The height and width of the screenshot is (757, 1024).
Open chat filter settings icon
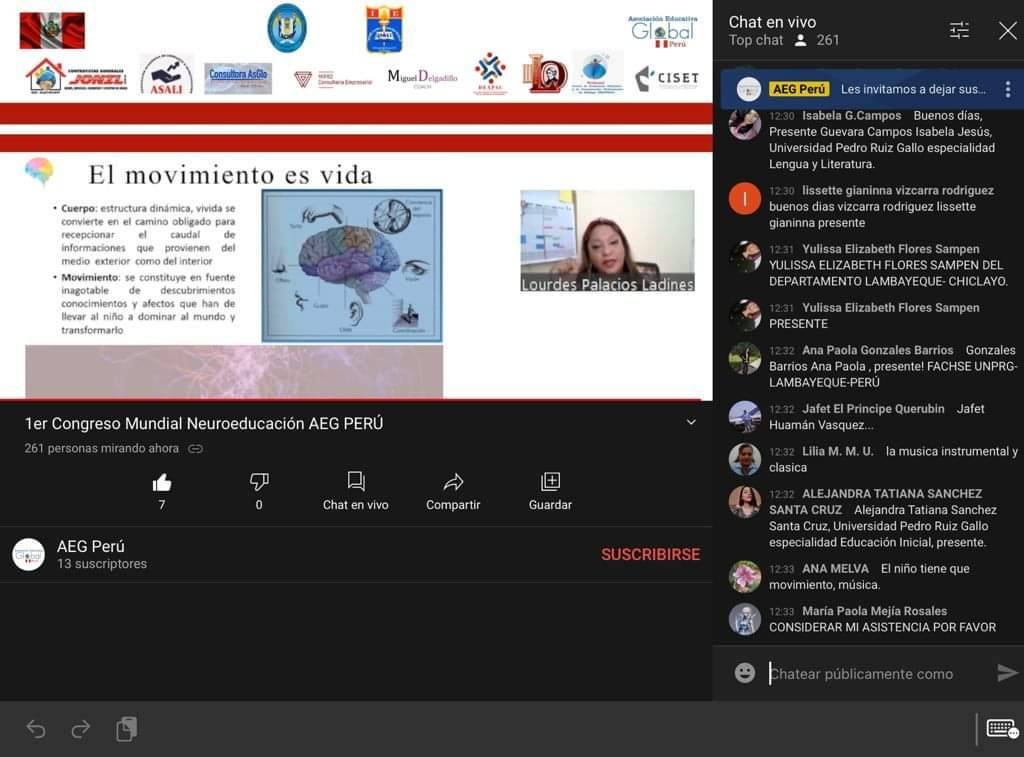point(959,30)
